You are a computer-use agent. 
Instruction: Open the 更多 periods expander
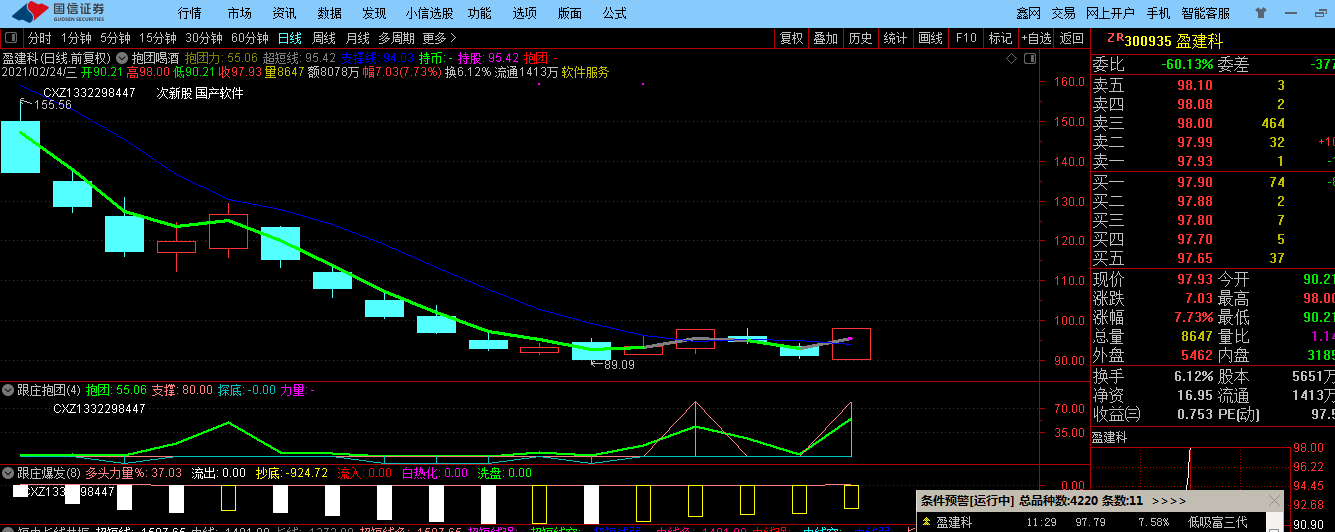point(440,38)
